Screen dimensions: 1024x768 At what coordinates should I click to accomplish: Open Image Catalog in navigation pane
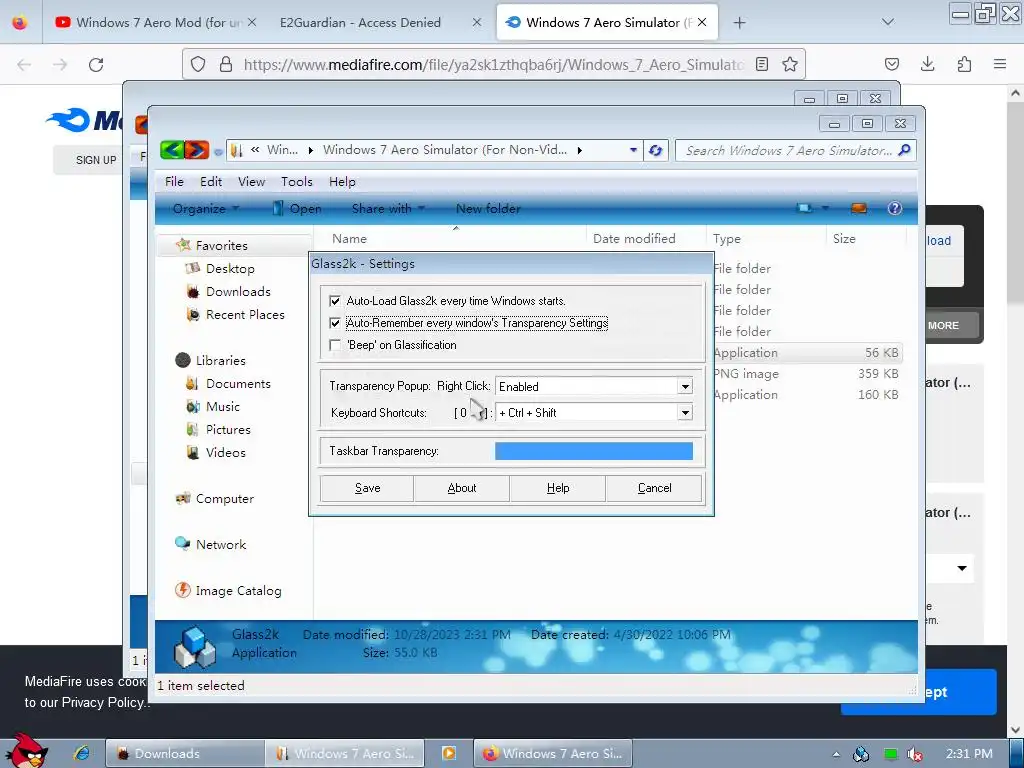(238, 590)
